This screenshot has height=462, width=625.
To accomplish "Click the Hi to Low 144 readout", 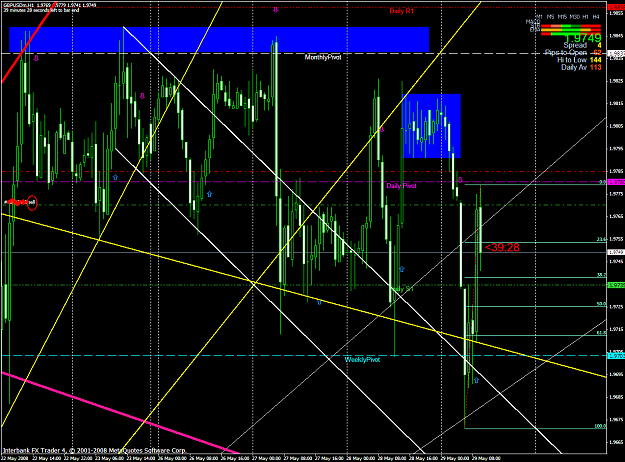I will point(579,60).
